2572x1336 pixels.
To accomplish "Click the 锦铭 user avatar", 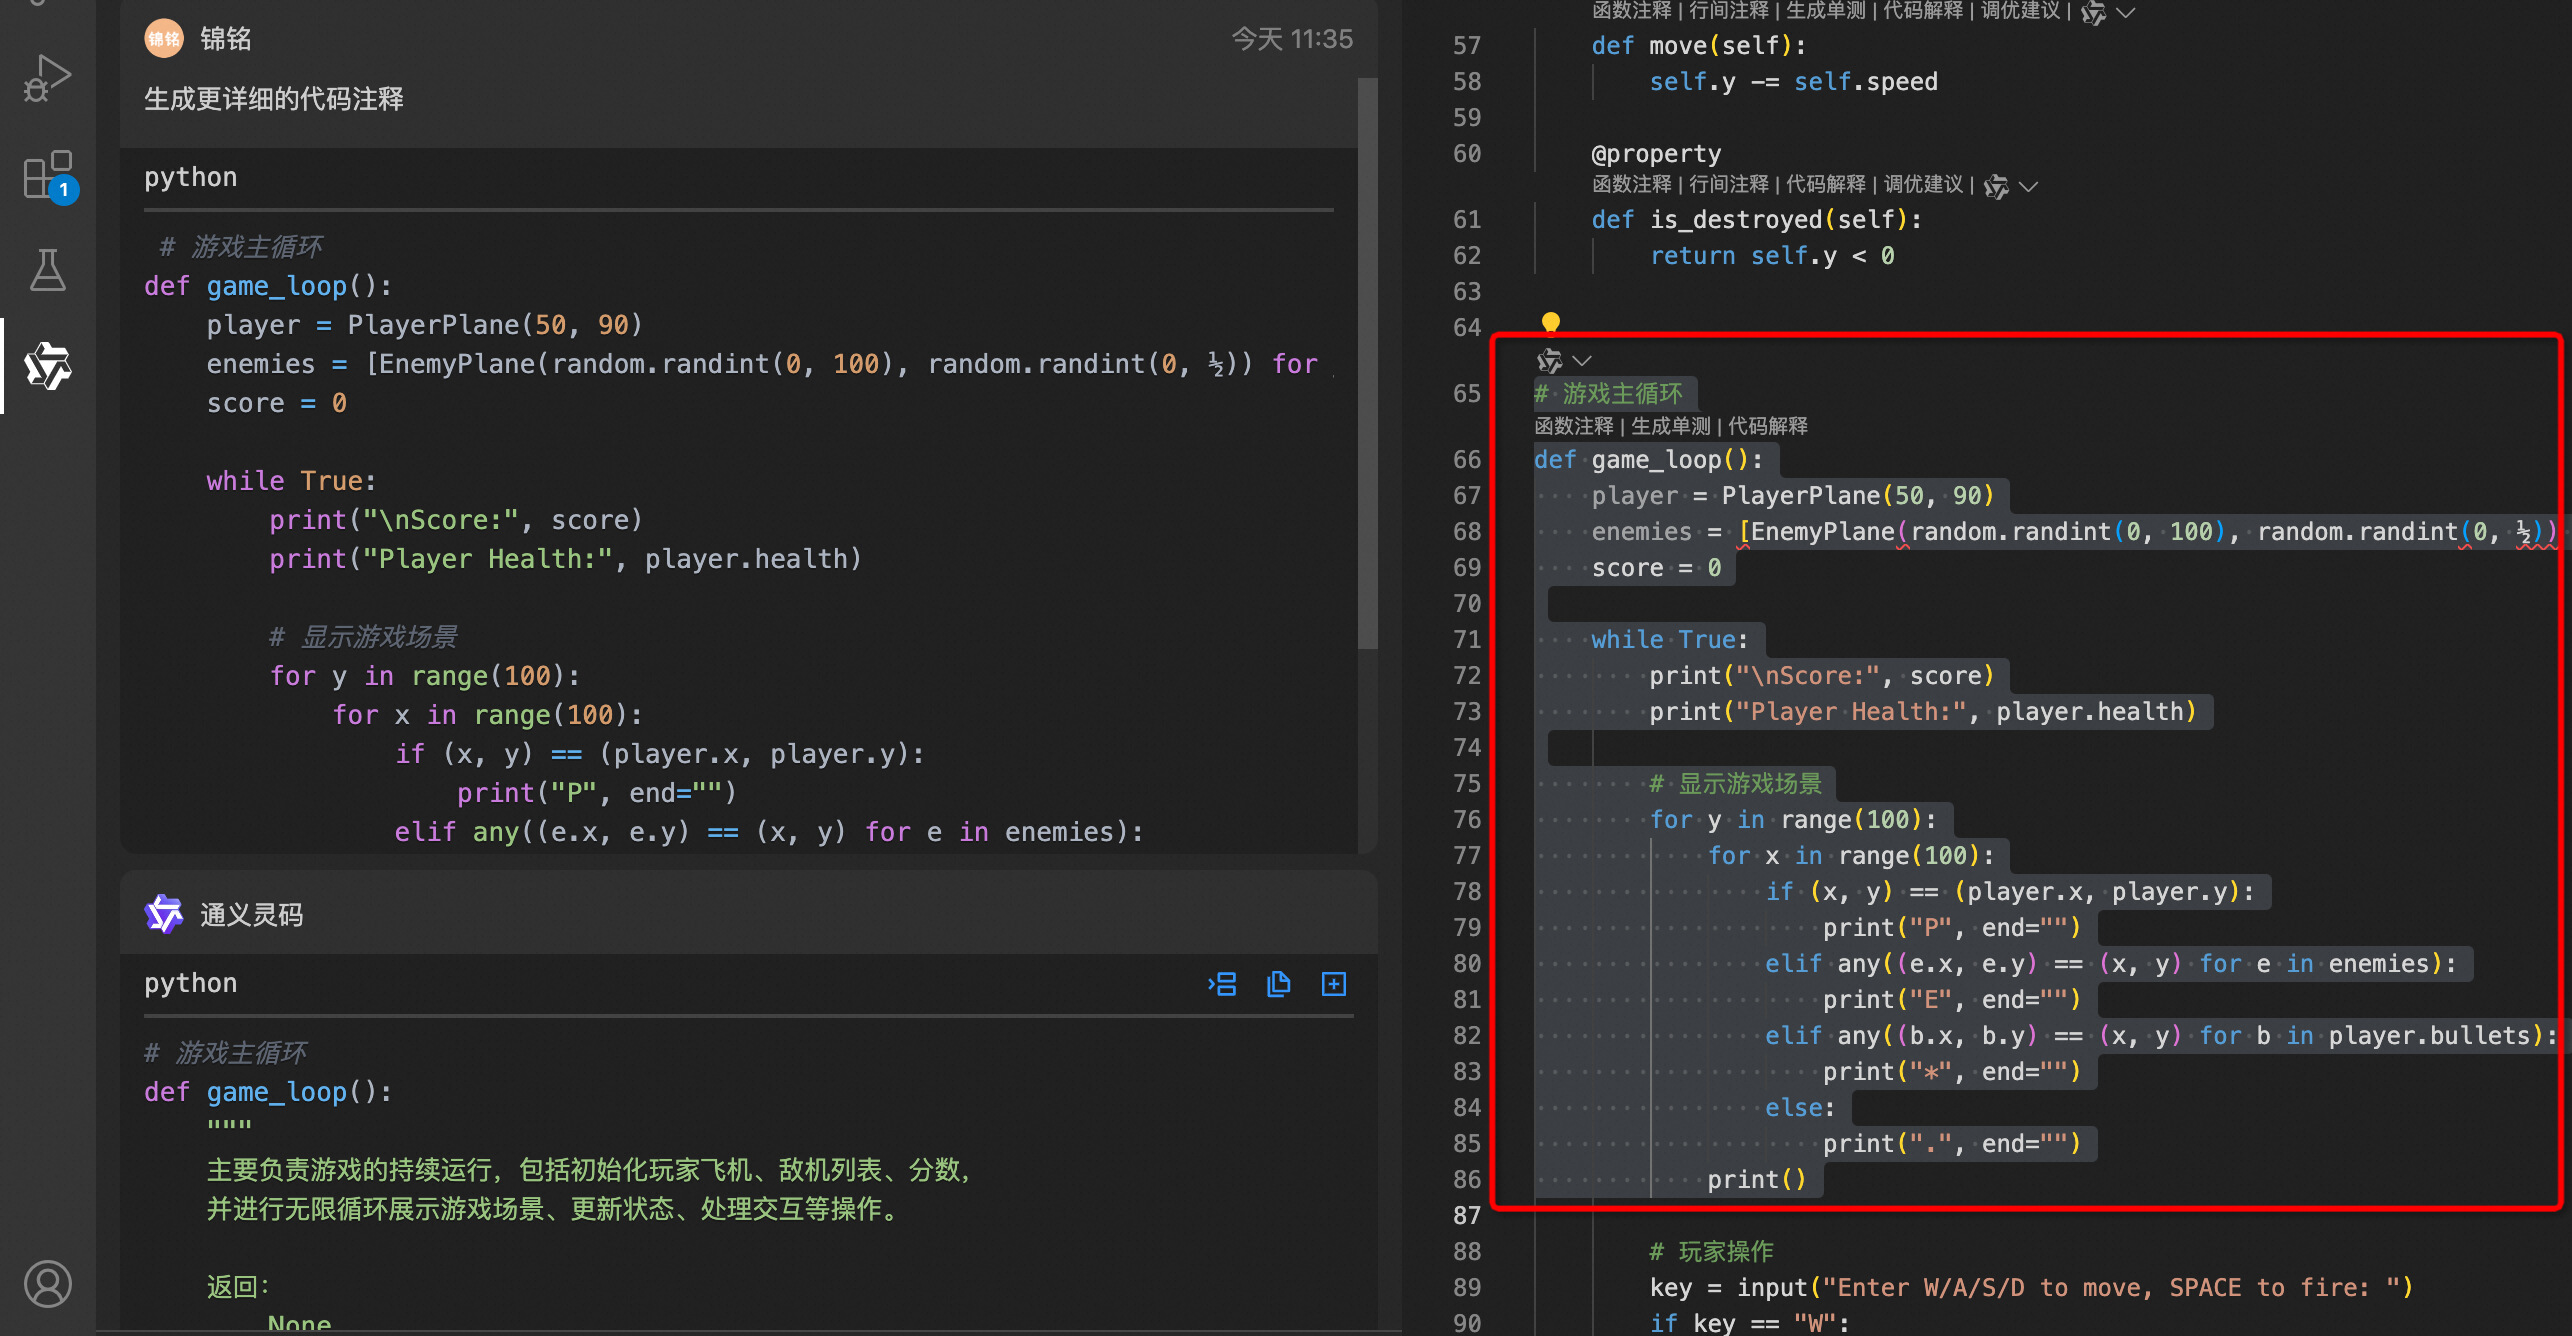I will pos(164,39).
